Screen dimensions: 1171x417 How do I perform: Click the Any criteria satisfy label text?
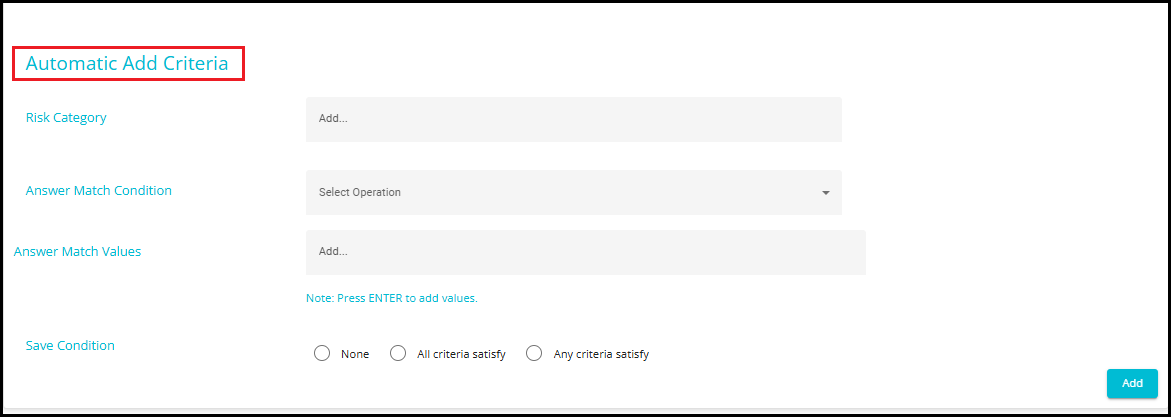[x=601, y=354]
